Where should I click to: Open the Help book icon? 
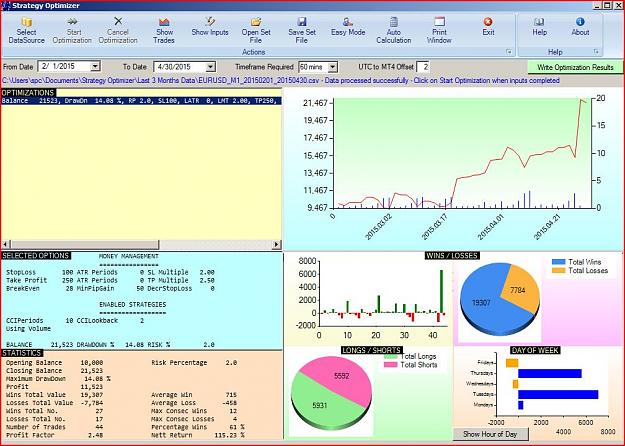coord(539,22)
